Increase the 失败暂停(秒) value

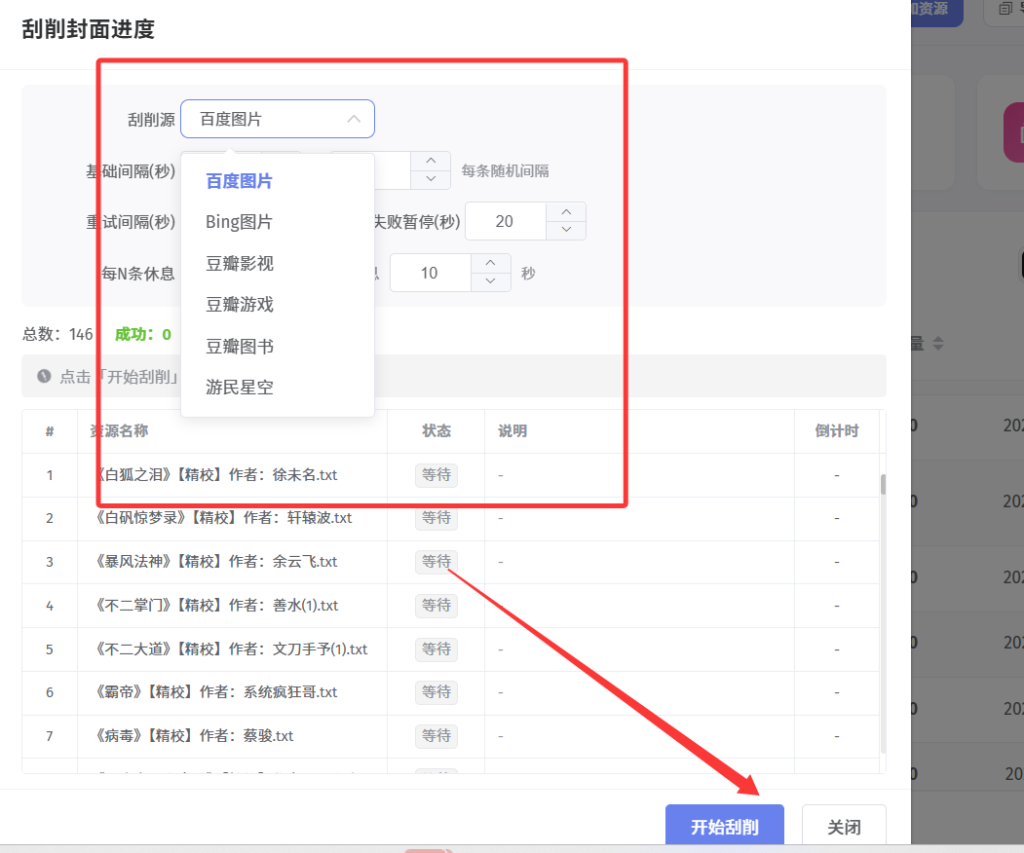[x=566, y=212]
